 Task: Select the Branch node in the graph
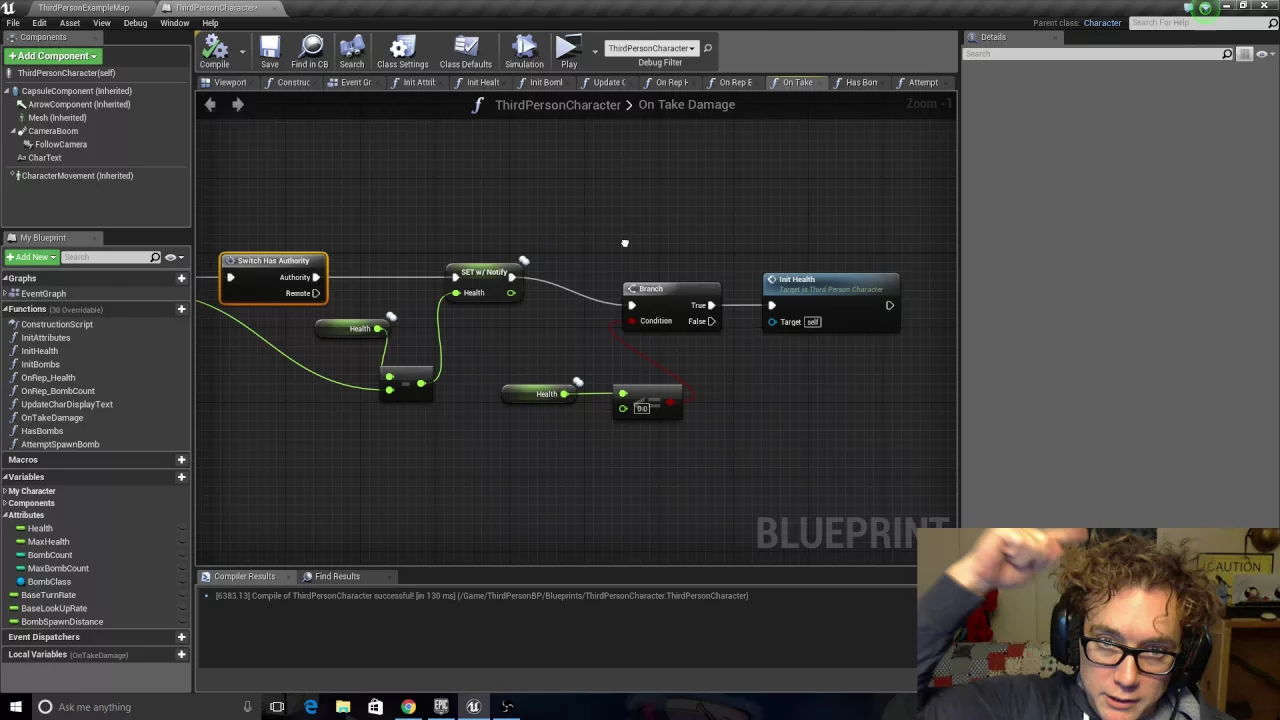click(x=671, y=305)
